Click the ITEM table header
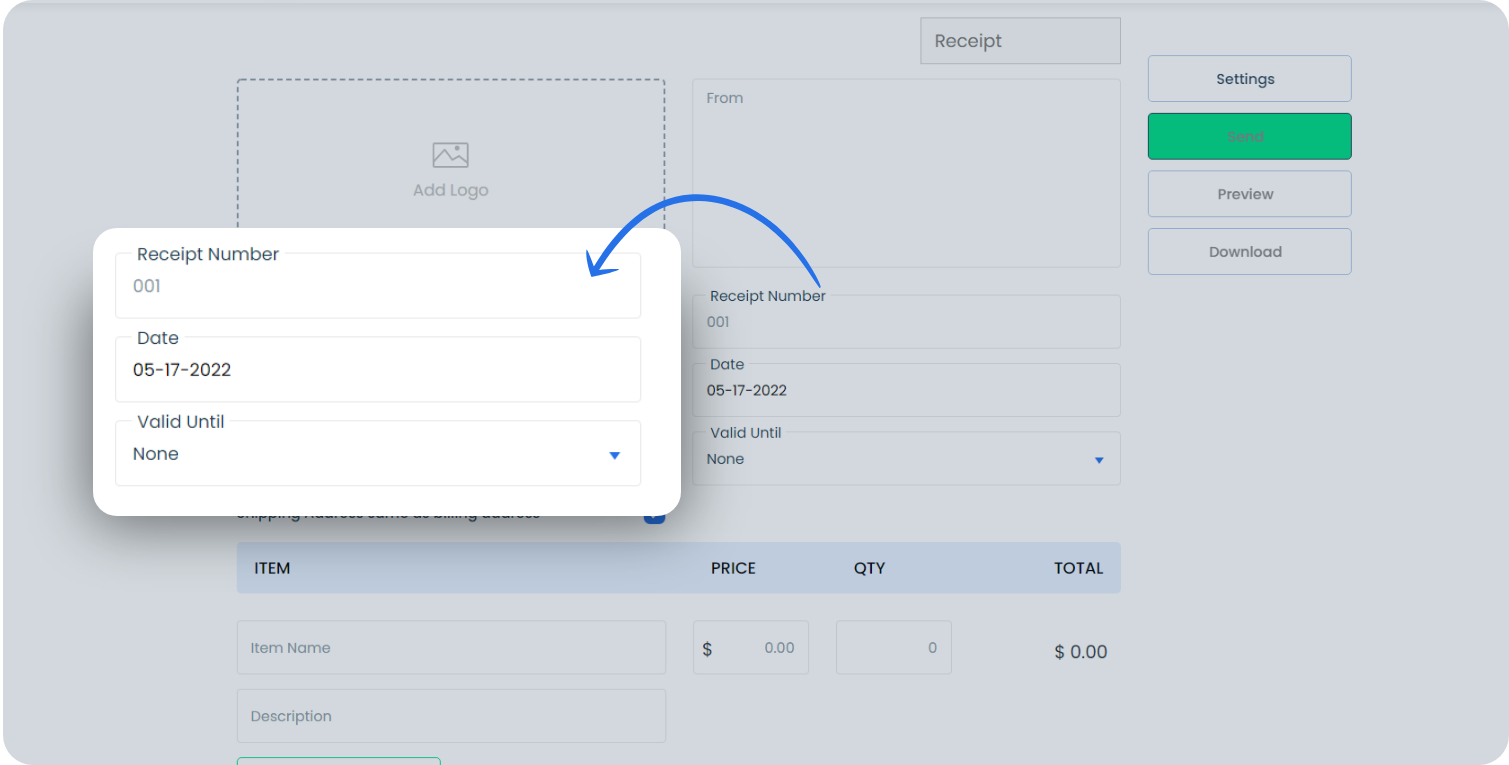Screen dimensions: 1509x765 [x=273, y=567]
